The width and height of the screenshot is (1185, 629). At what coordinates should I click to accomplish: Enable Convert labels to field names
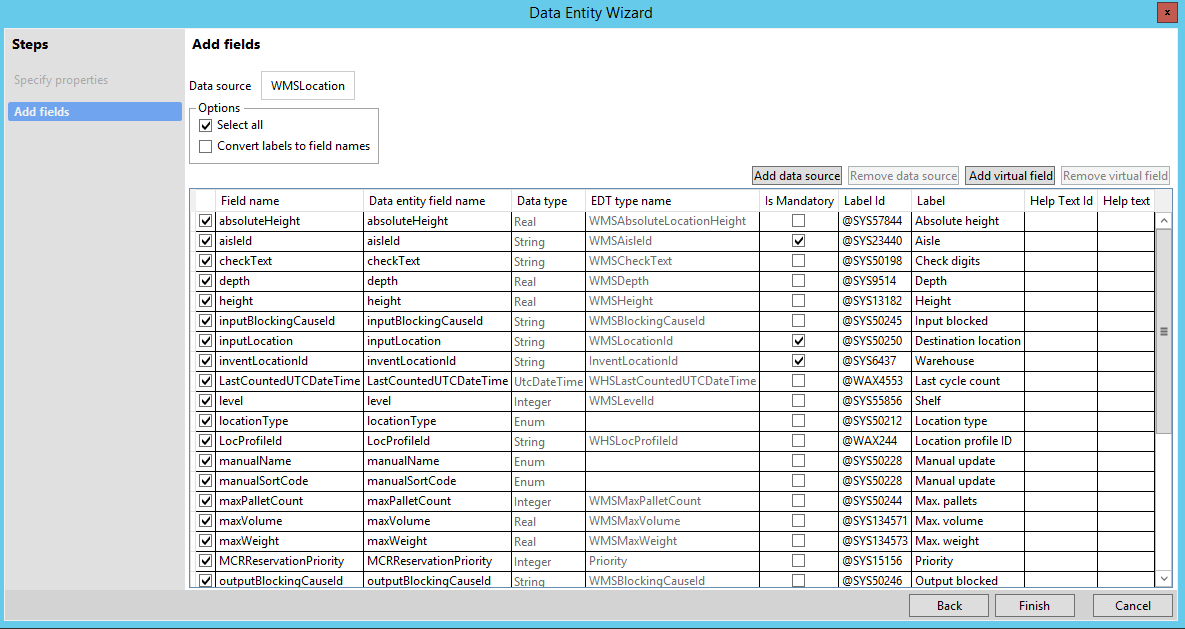pyautogui.click(x=206, y=147)
